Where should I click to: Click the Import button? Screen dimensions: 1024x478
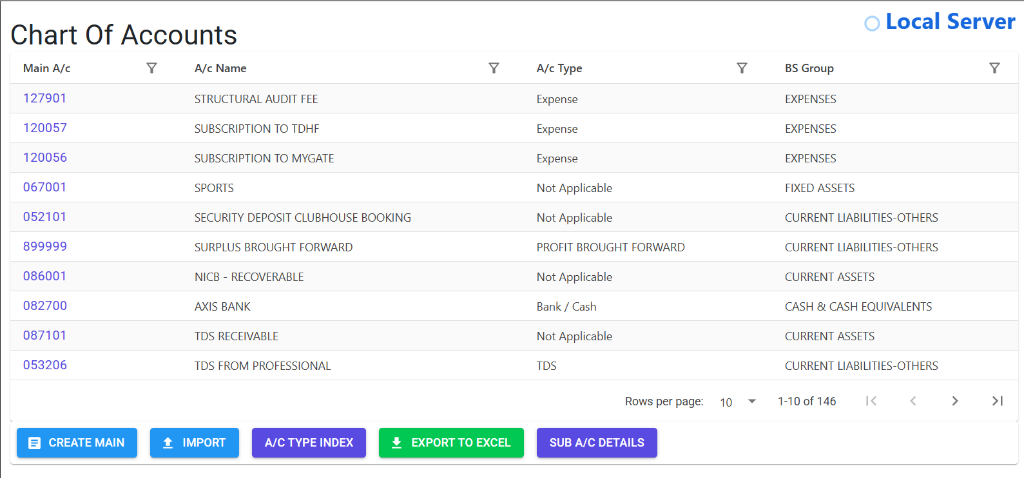click(195, 443)
